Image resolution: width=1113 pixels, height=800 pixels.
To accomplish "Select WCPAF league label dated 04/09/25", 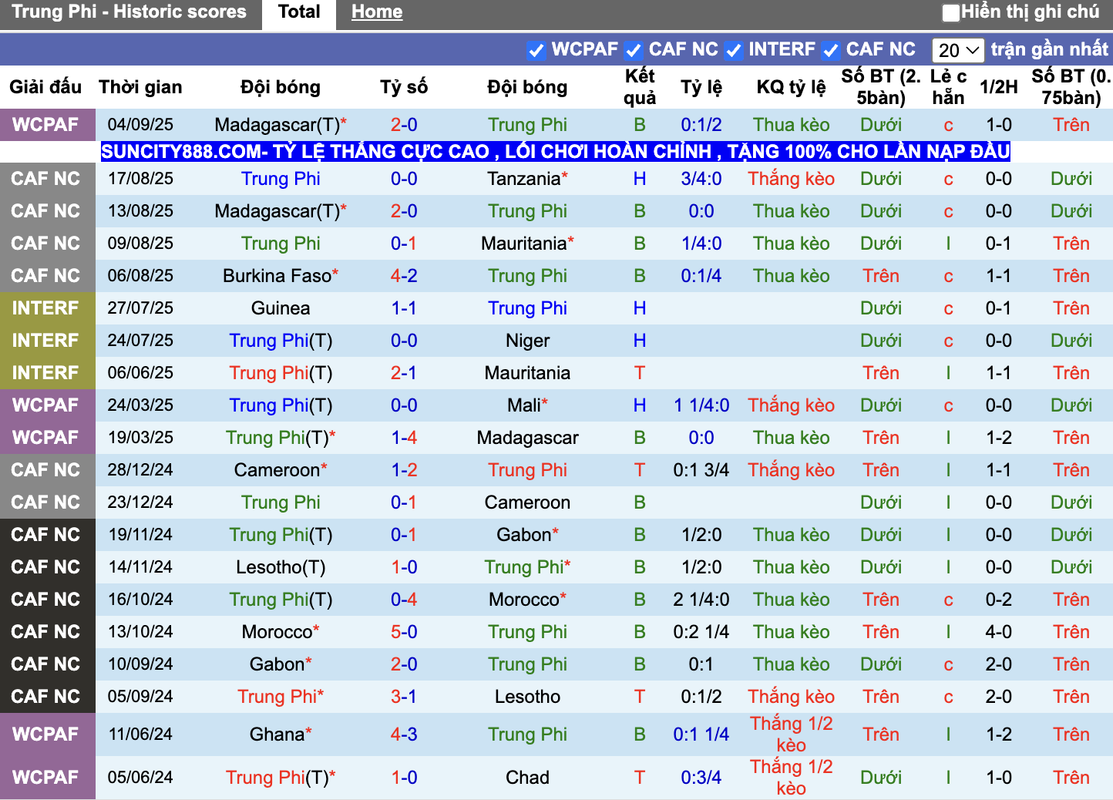I will (45, 125).
